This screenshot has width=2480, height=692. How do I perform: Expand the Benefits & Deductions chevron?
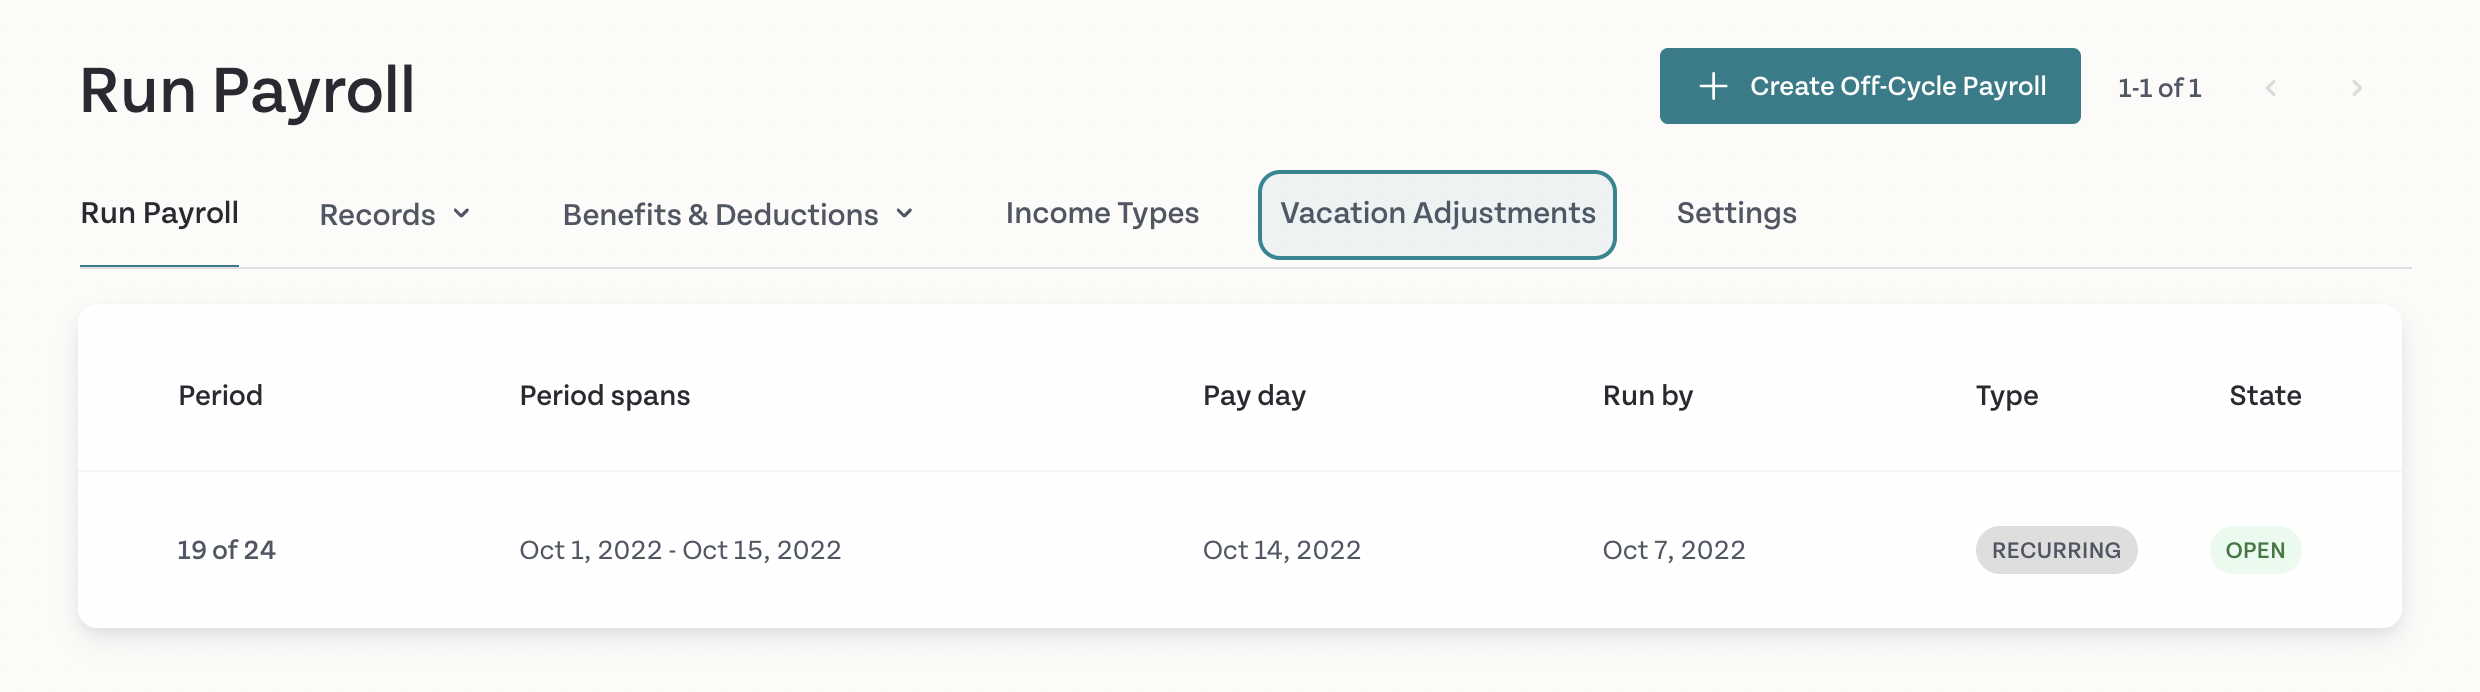click(904, 214)
